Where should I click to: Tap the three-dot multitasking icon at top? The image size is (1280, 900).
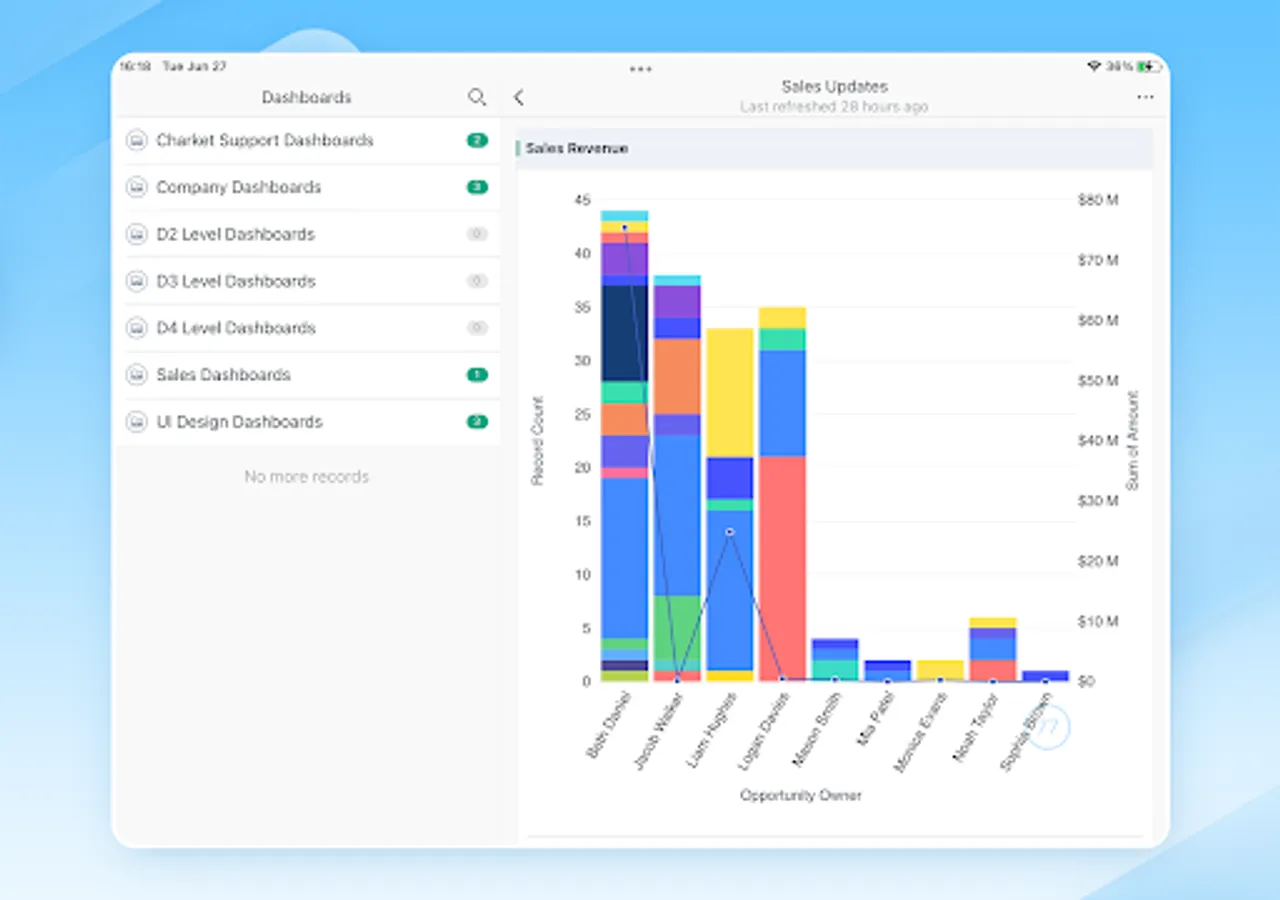(641, 69)
